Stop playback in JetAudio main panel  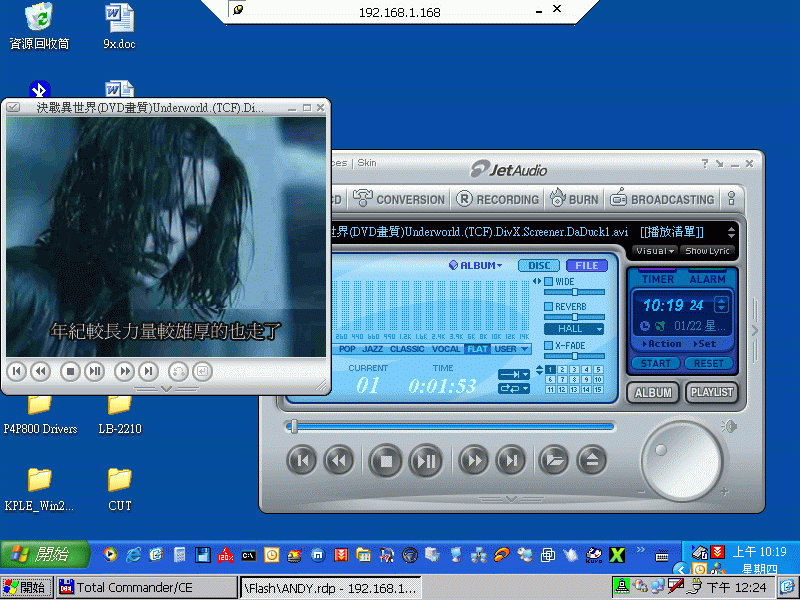tap(386, 461)
